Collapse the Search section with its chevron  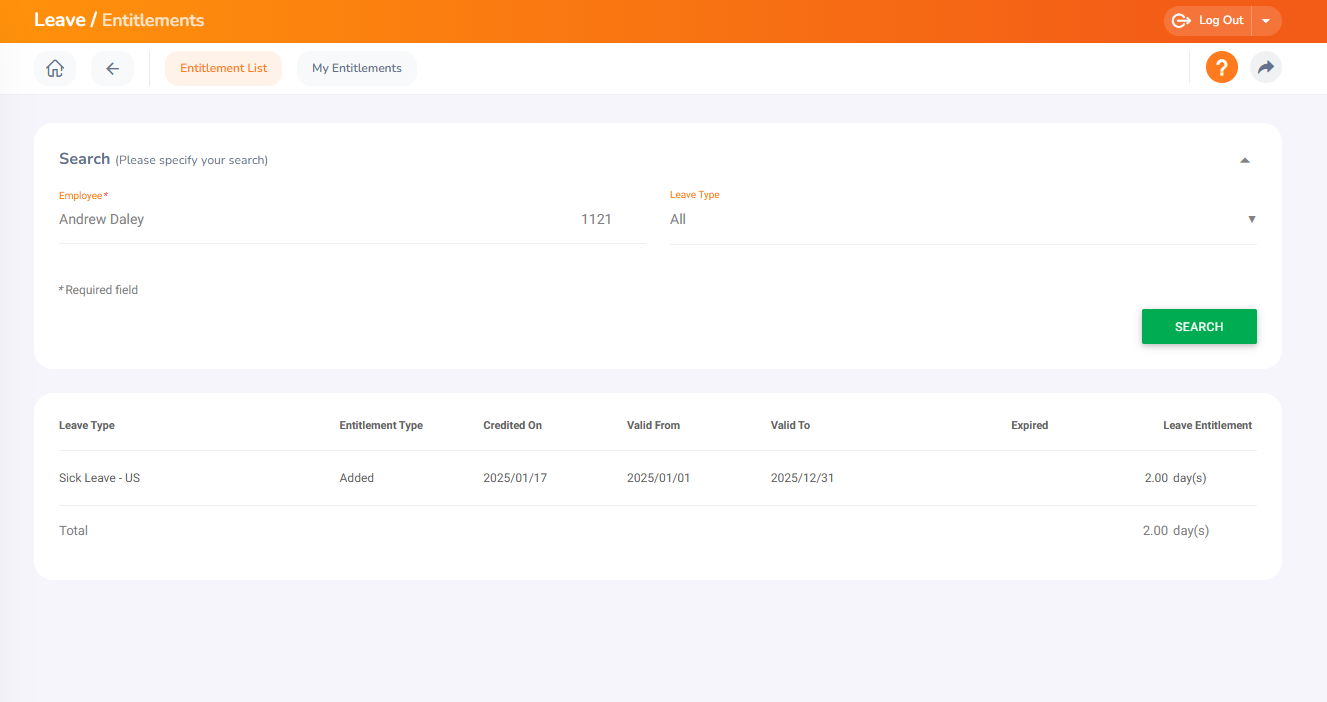(1244, 159)
